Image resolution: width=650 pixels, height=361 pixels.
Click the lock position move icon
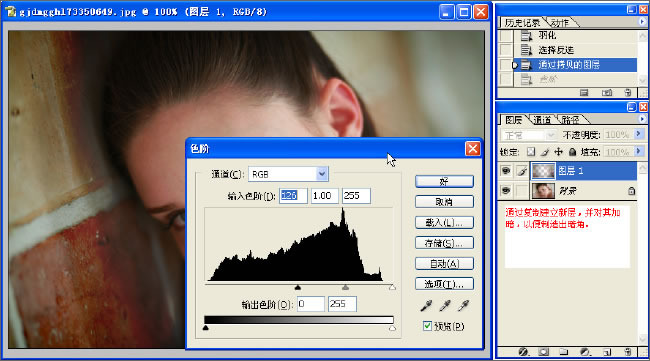pos(558,152)
